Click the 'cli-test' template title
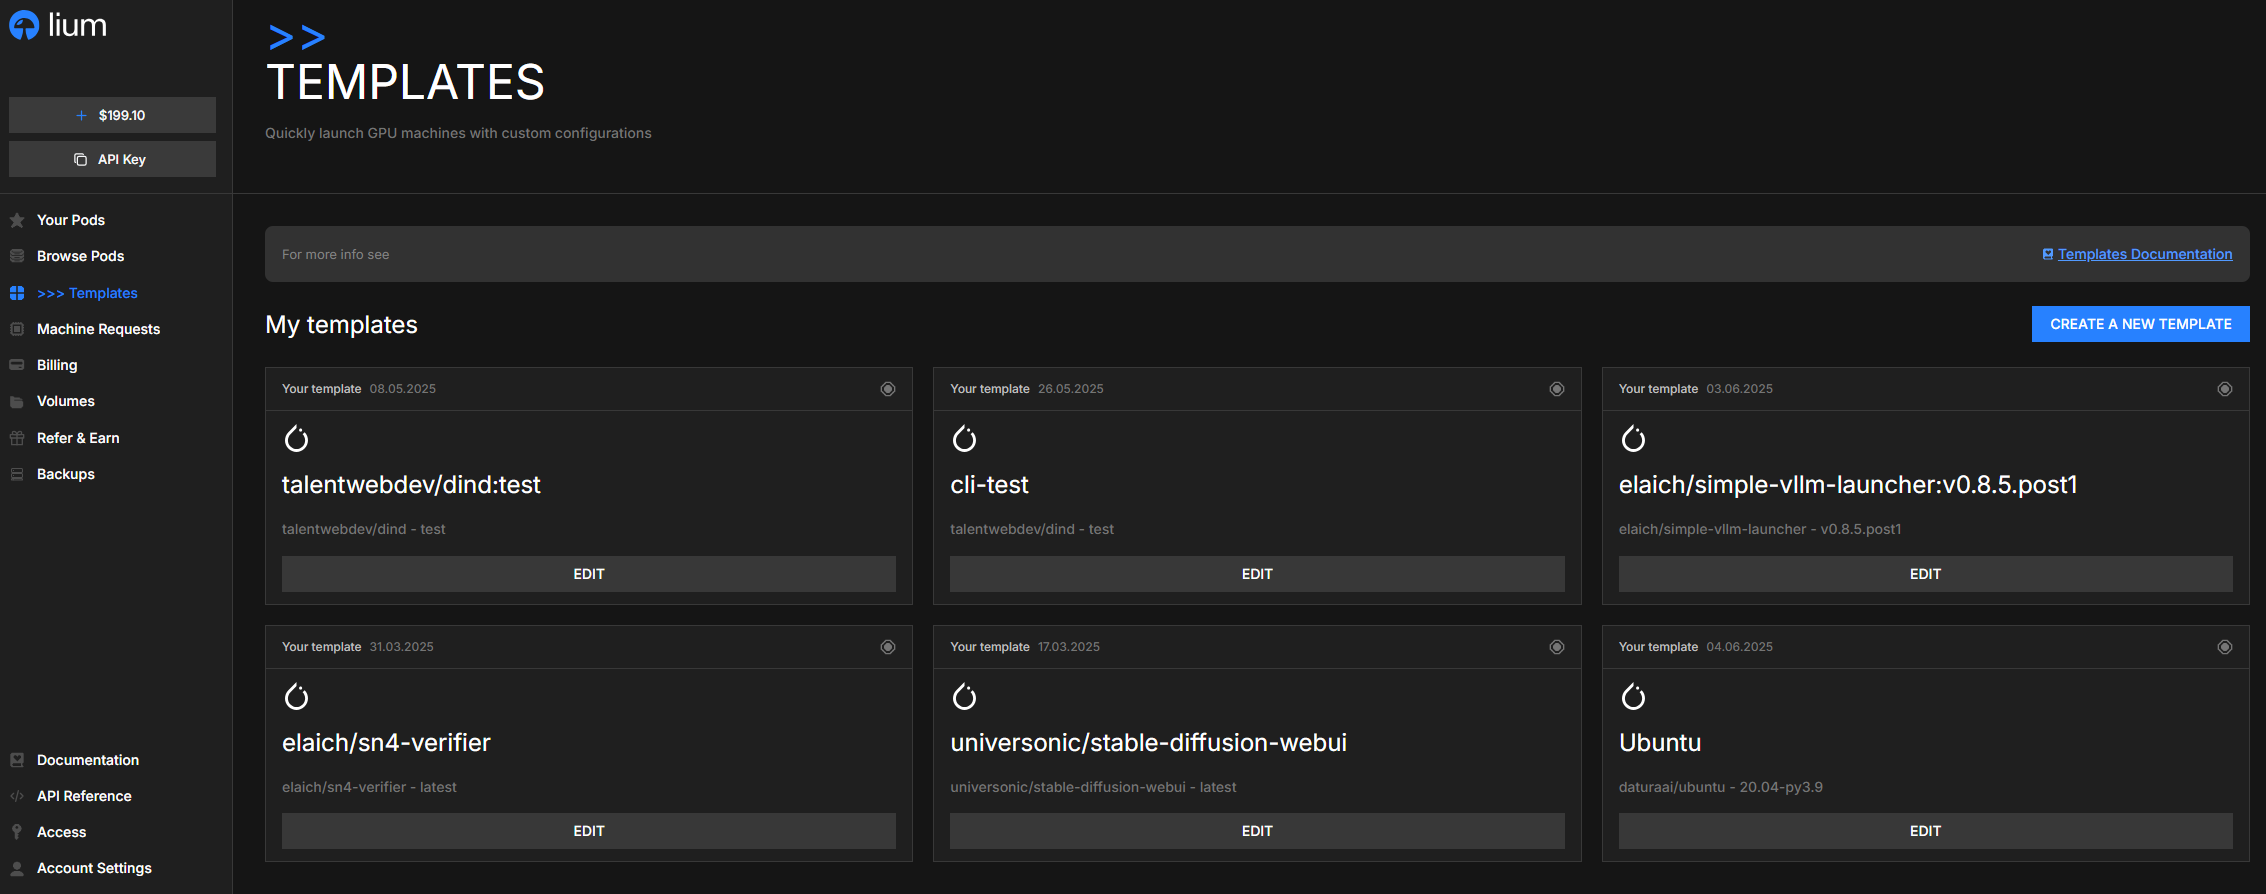 point(989,485)
